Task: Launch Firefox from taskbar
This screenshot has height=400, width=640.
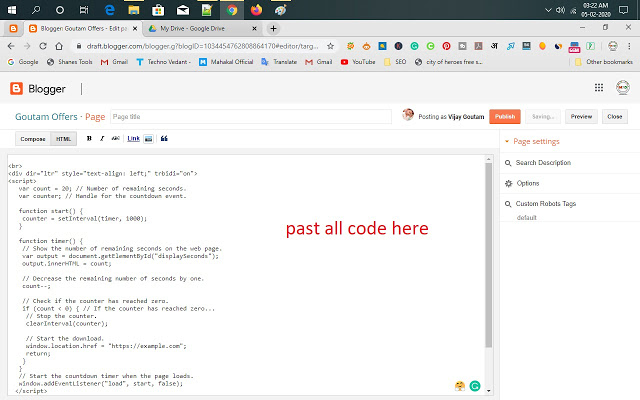Action: coord(256,10)
